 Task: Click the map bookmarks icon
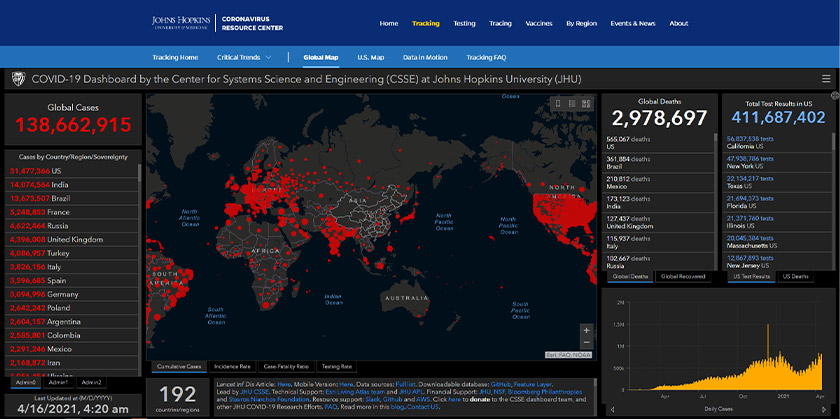558,103
